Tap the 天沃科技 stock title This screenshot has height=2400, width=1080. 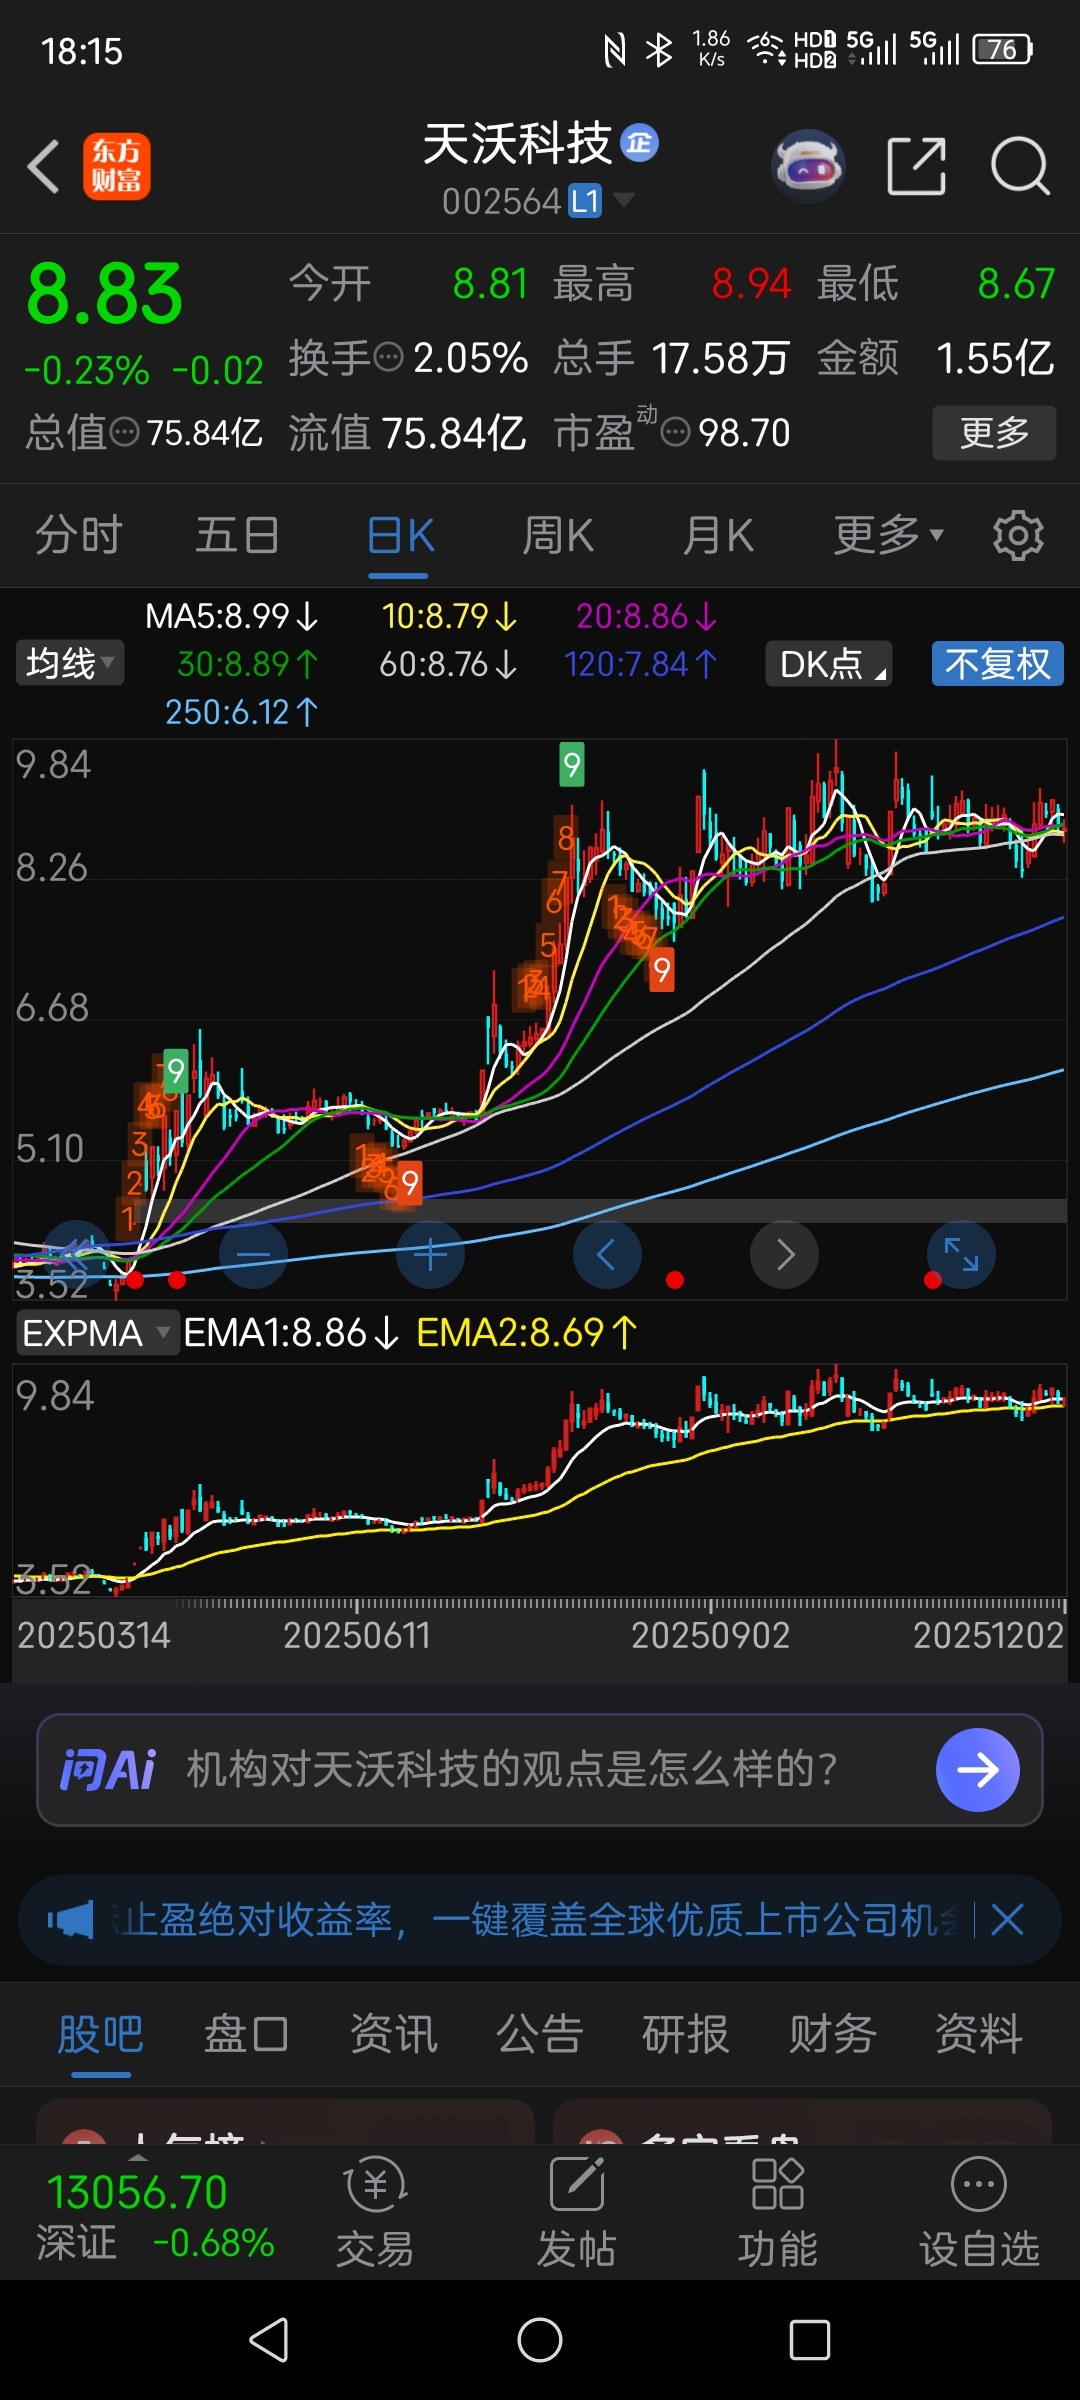517,144
